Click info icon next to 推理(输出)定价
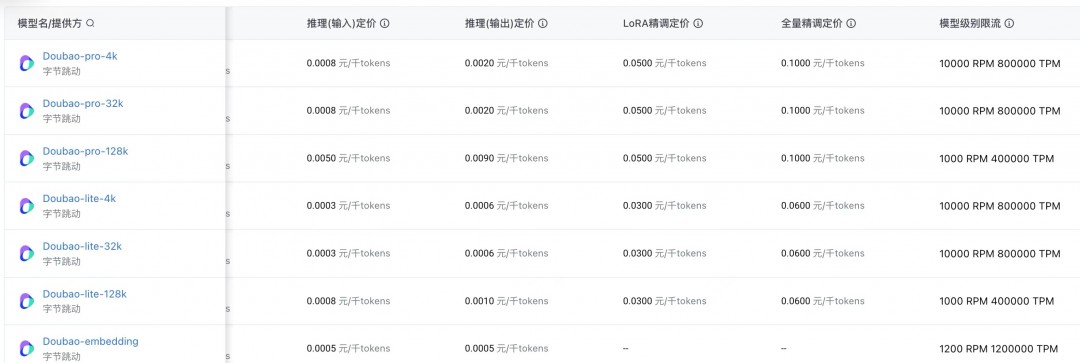 pyautogui.click(x=543, y=23)
